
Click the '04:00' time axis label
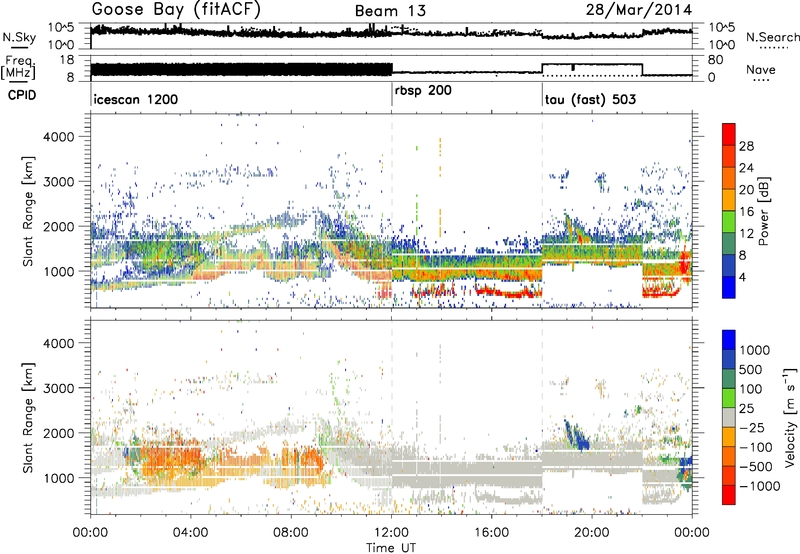(190, 532)
